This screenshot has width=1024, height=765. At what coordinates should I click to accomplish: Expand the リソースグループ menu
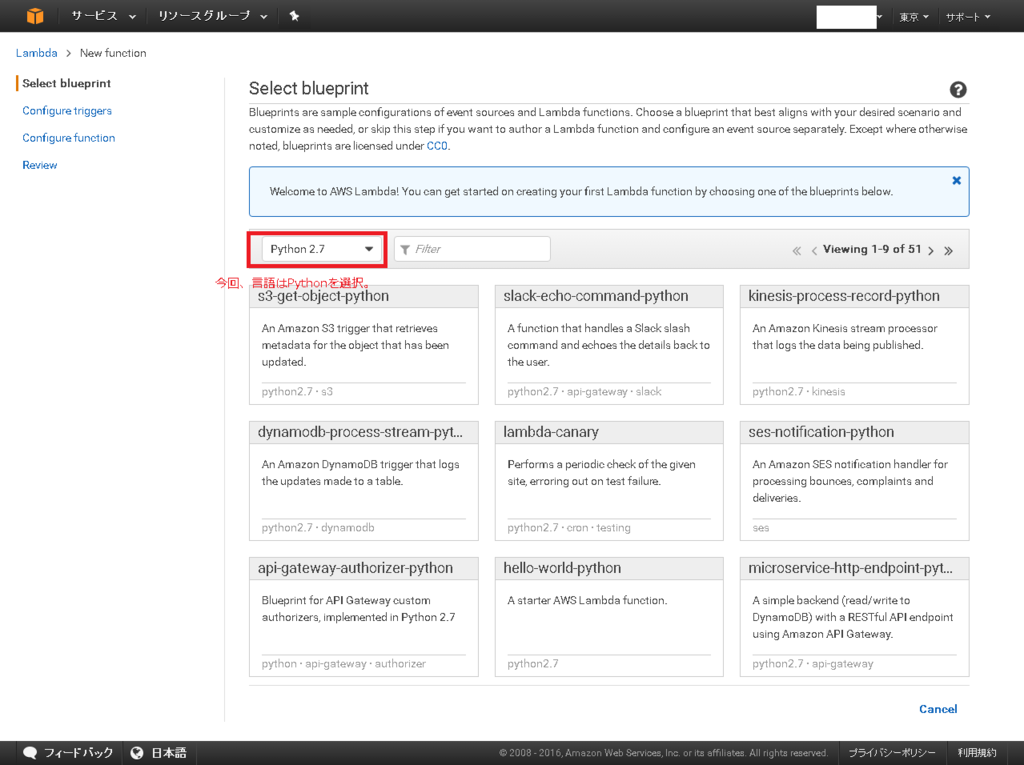coord(212,16)
